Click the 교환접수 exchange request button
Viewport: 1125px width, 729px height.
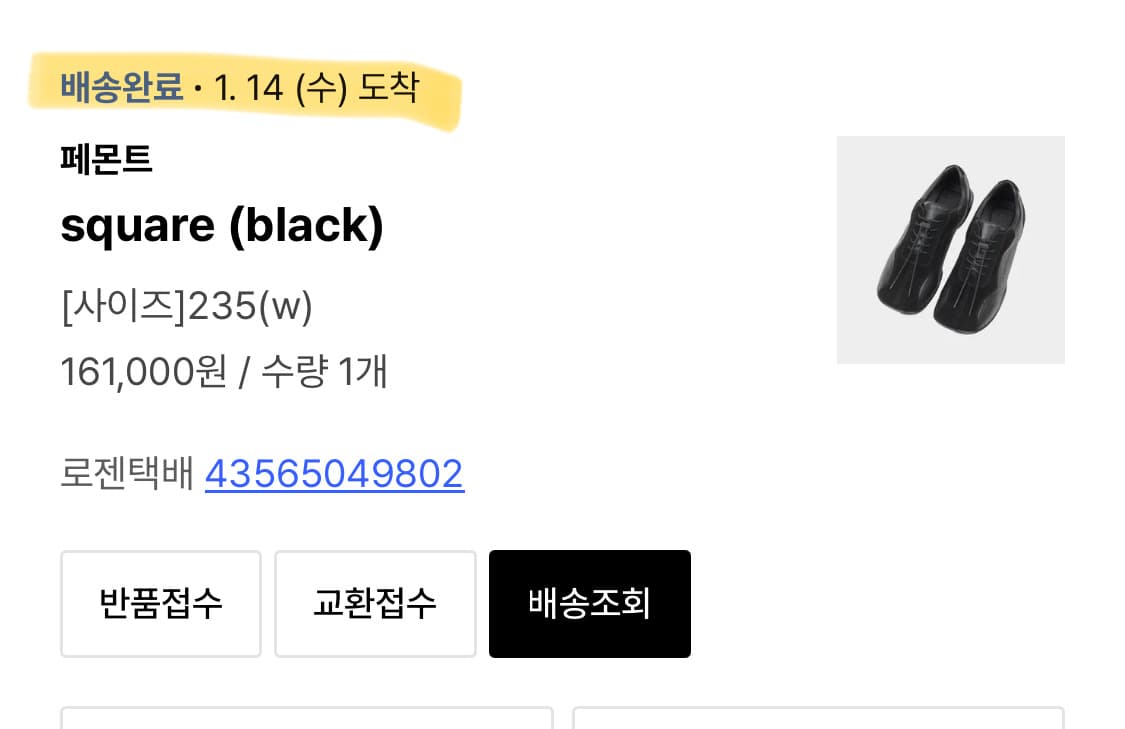(x=375, y=603)
